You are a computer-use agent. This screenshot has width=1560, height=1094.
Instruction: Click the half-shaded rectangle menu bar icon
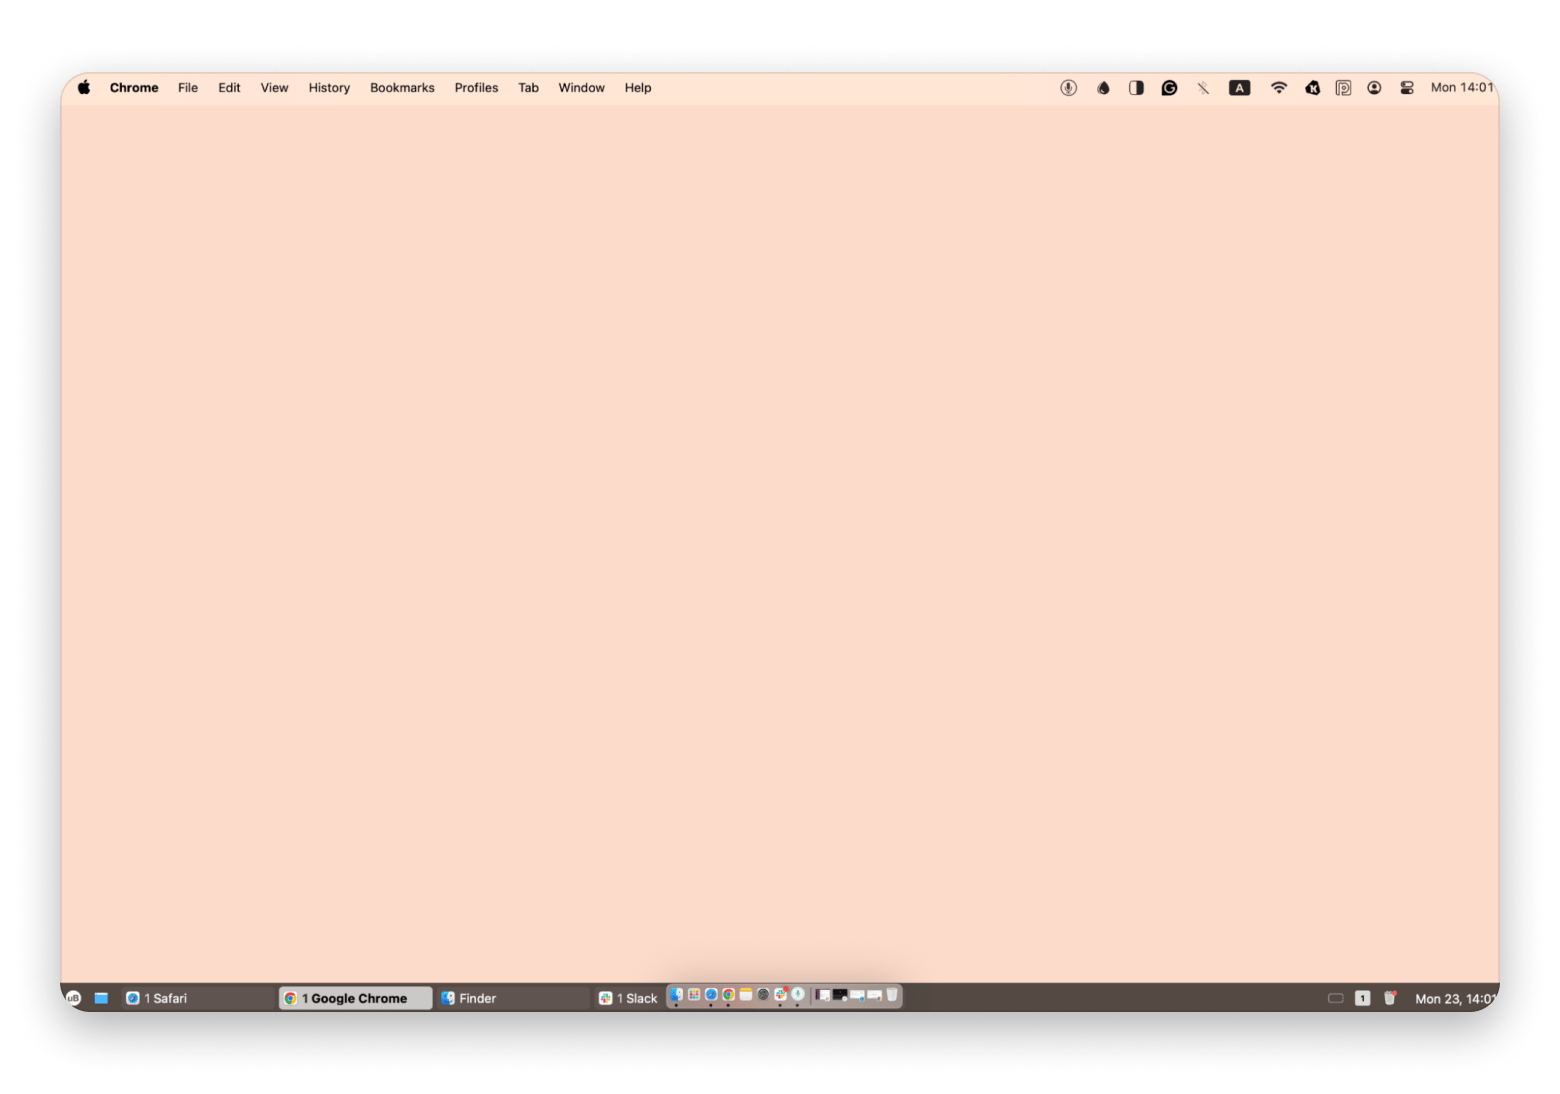tap(1136, 88)
